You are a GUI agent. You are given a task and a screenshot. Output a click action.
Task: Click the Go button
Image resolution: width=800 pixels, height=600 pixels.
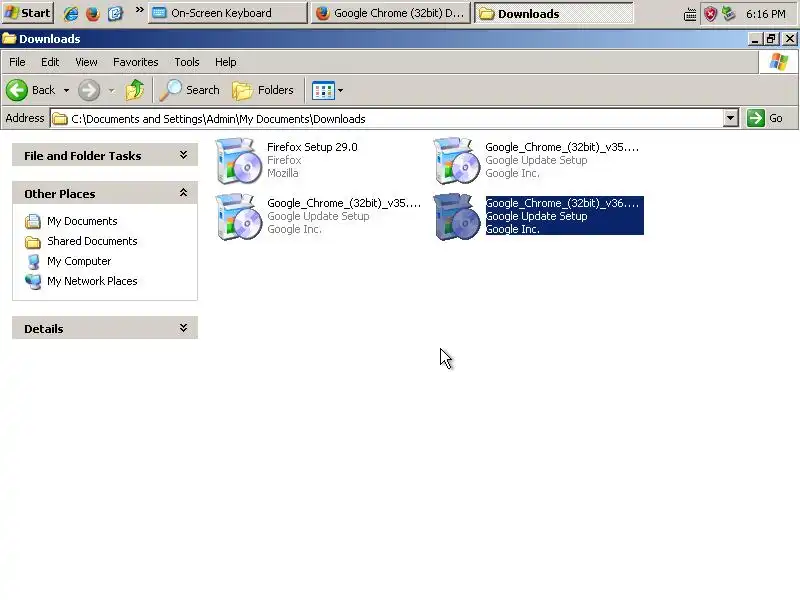coord(764,118)
